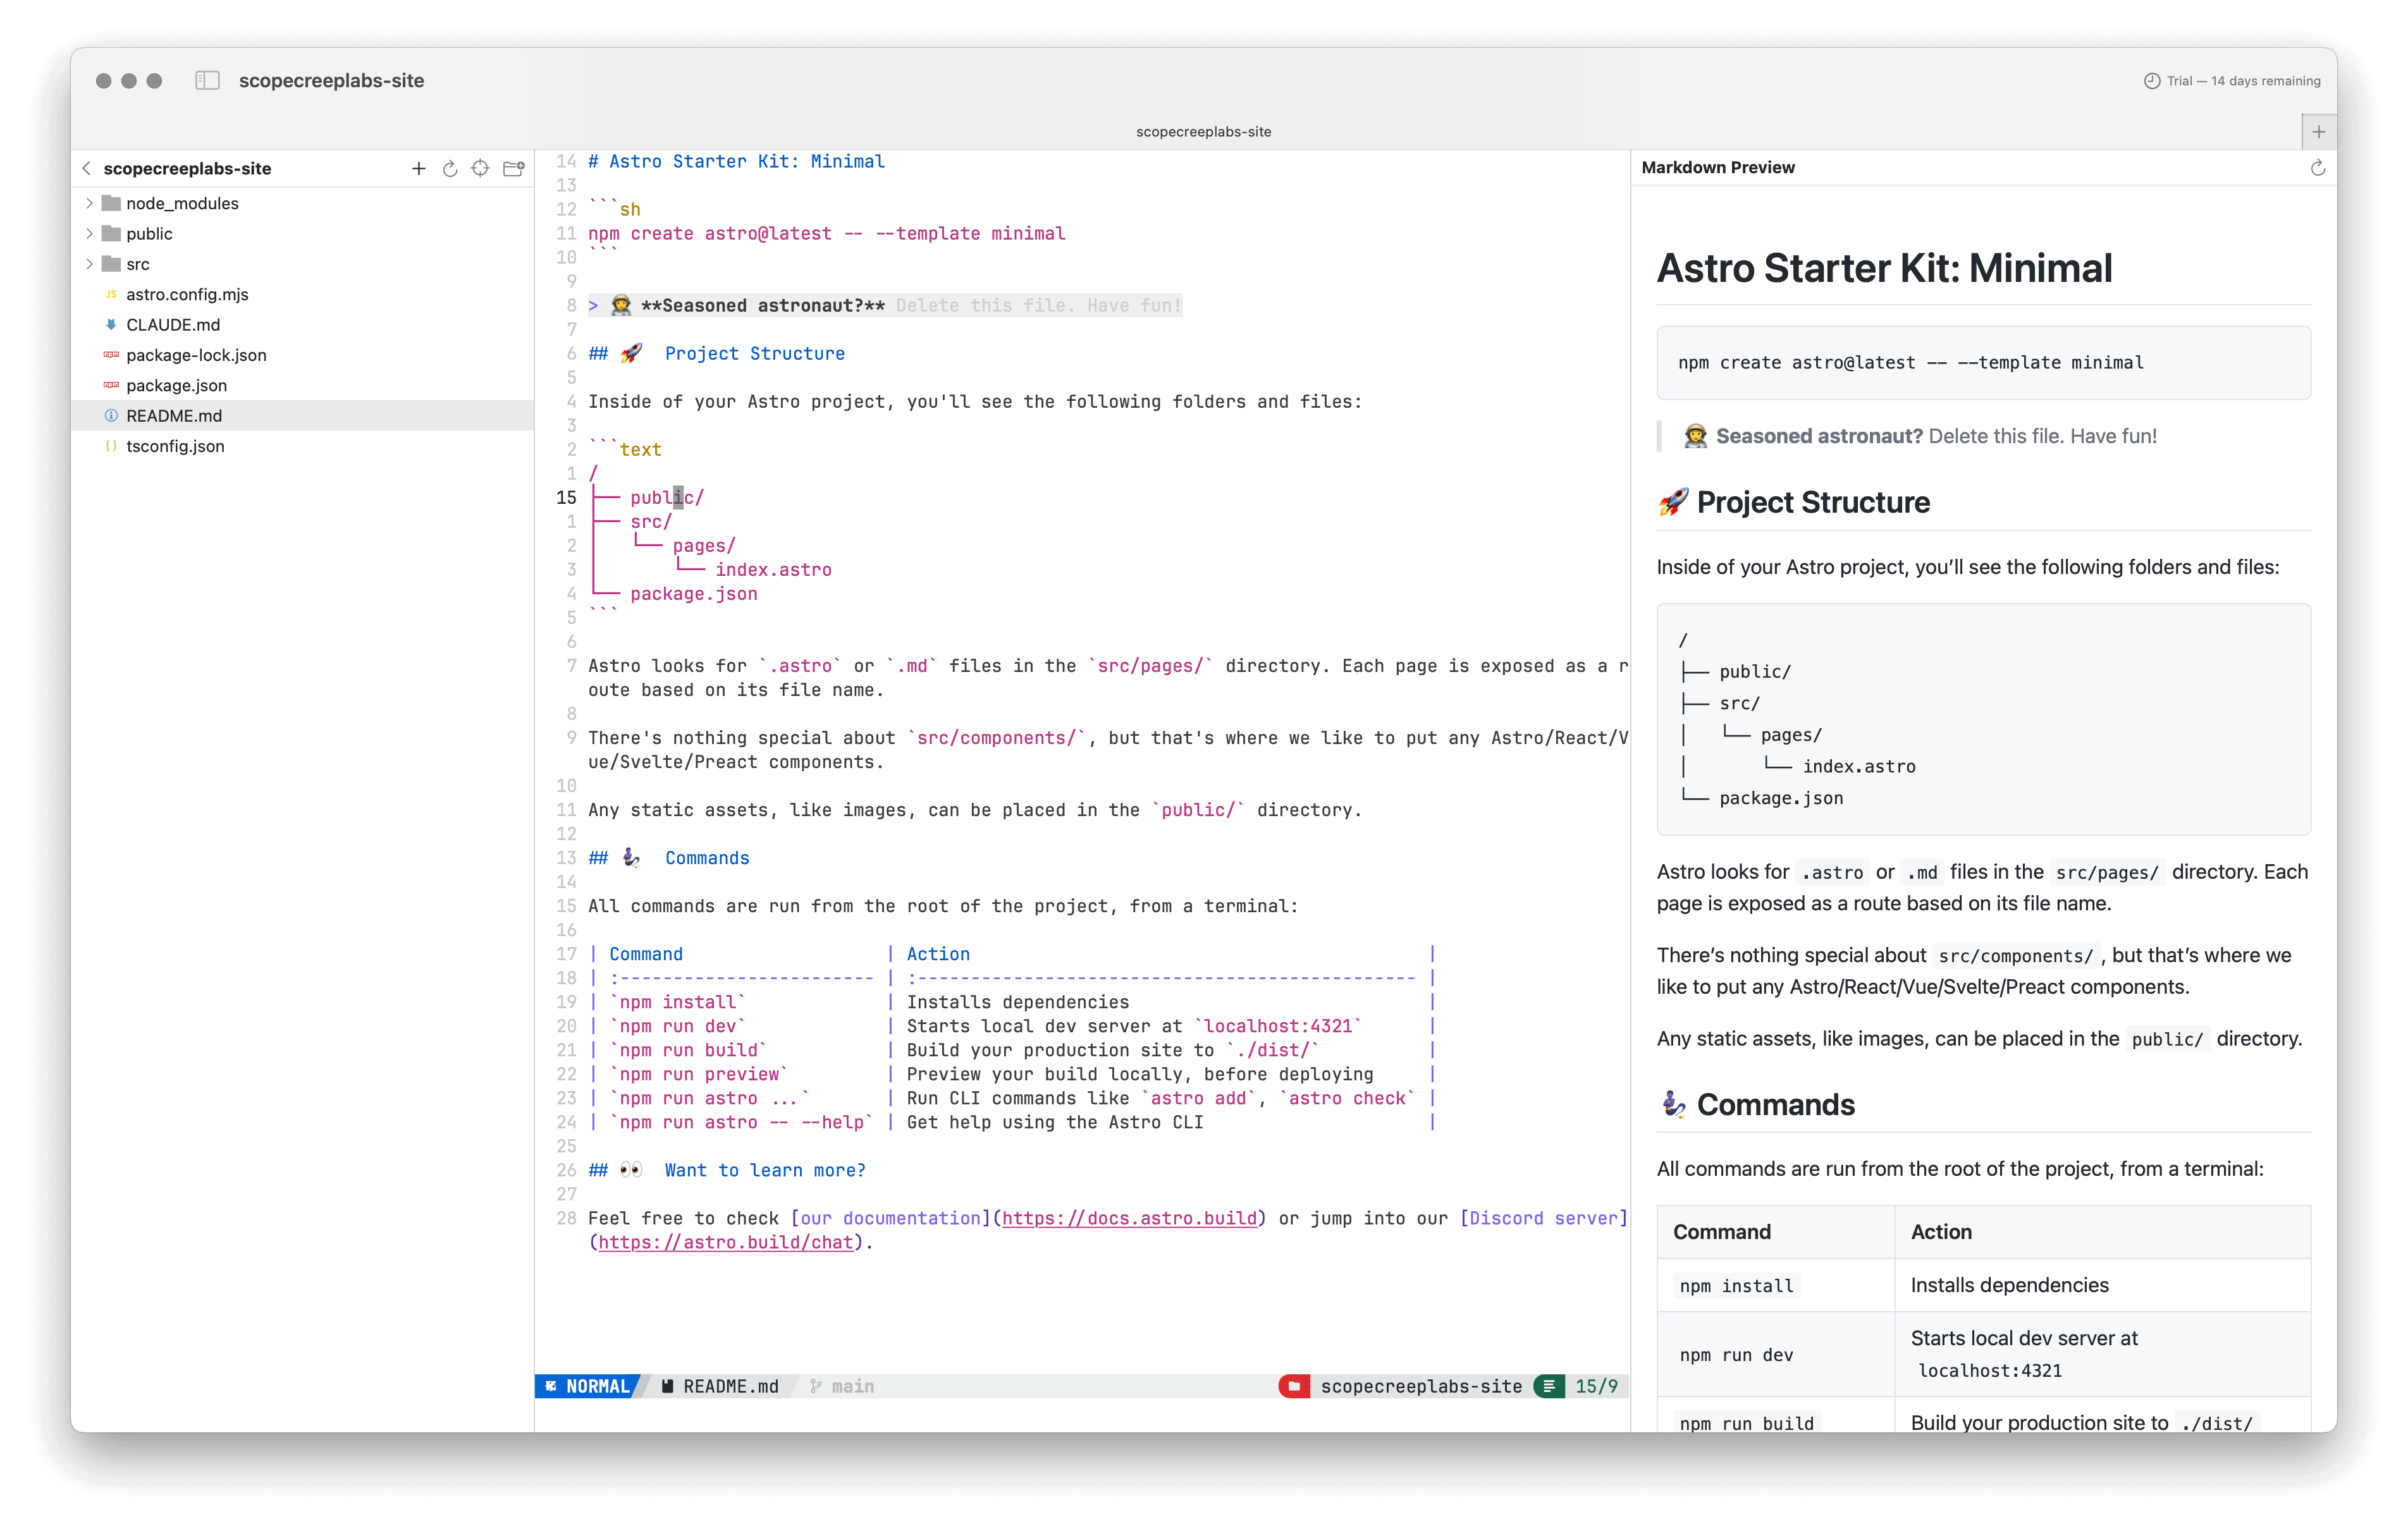This screenshot has height=1526, width=2408.
Task: Click Trial 14 days remaining label
Action: [x=2243, y=81]
